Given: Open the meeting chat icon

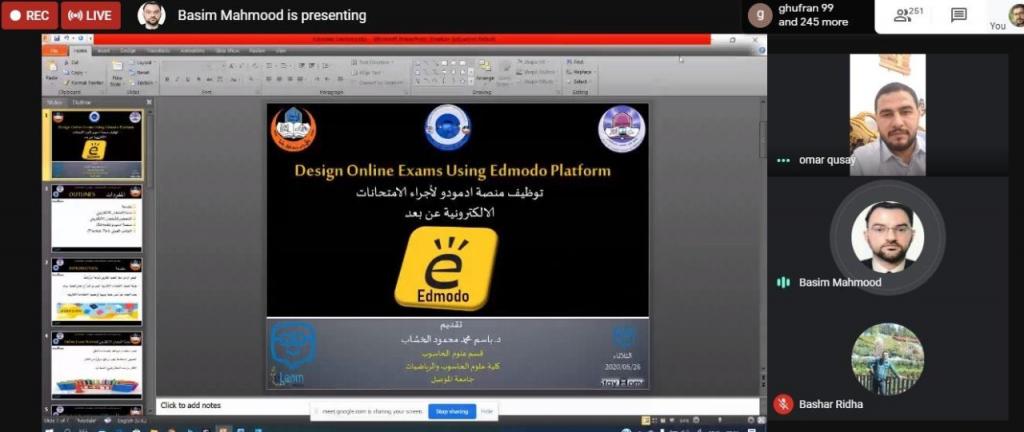Looking at the screenshot, I should (958, 15).
